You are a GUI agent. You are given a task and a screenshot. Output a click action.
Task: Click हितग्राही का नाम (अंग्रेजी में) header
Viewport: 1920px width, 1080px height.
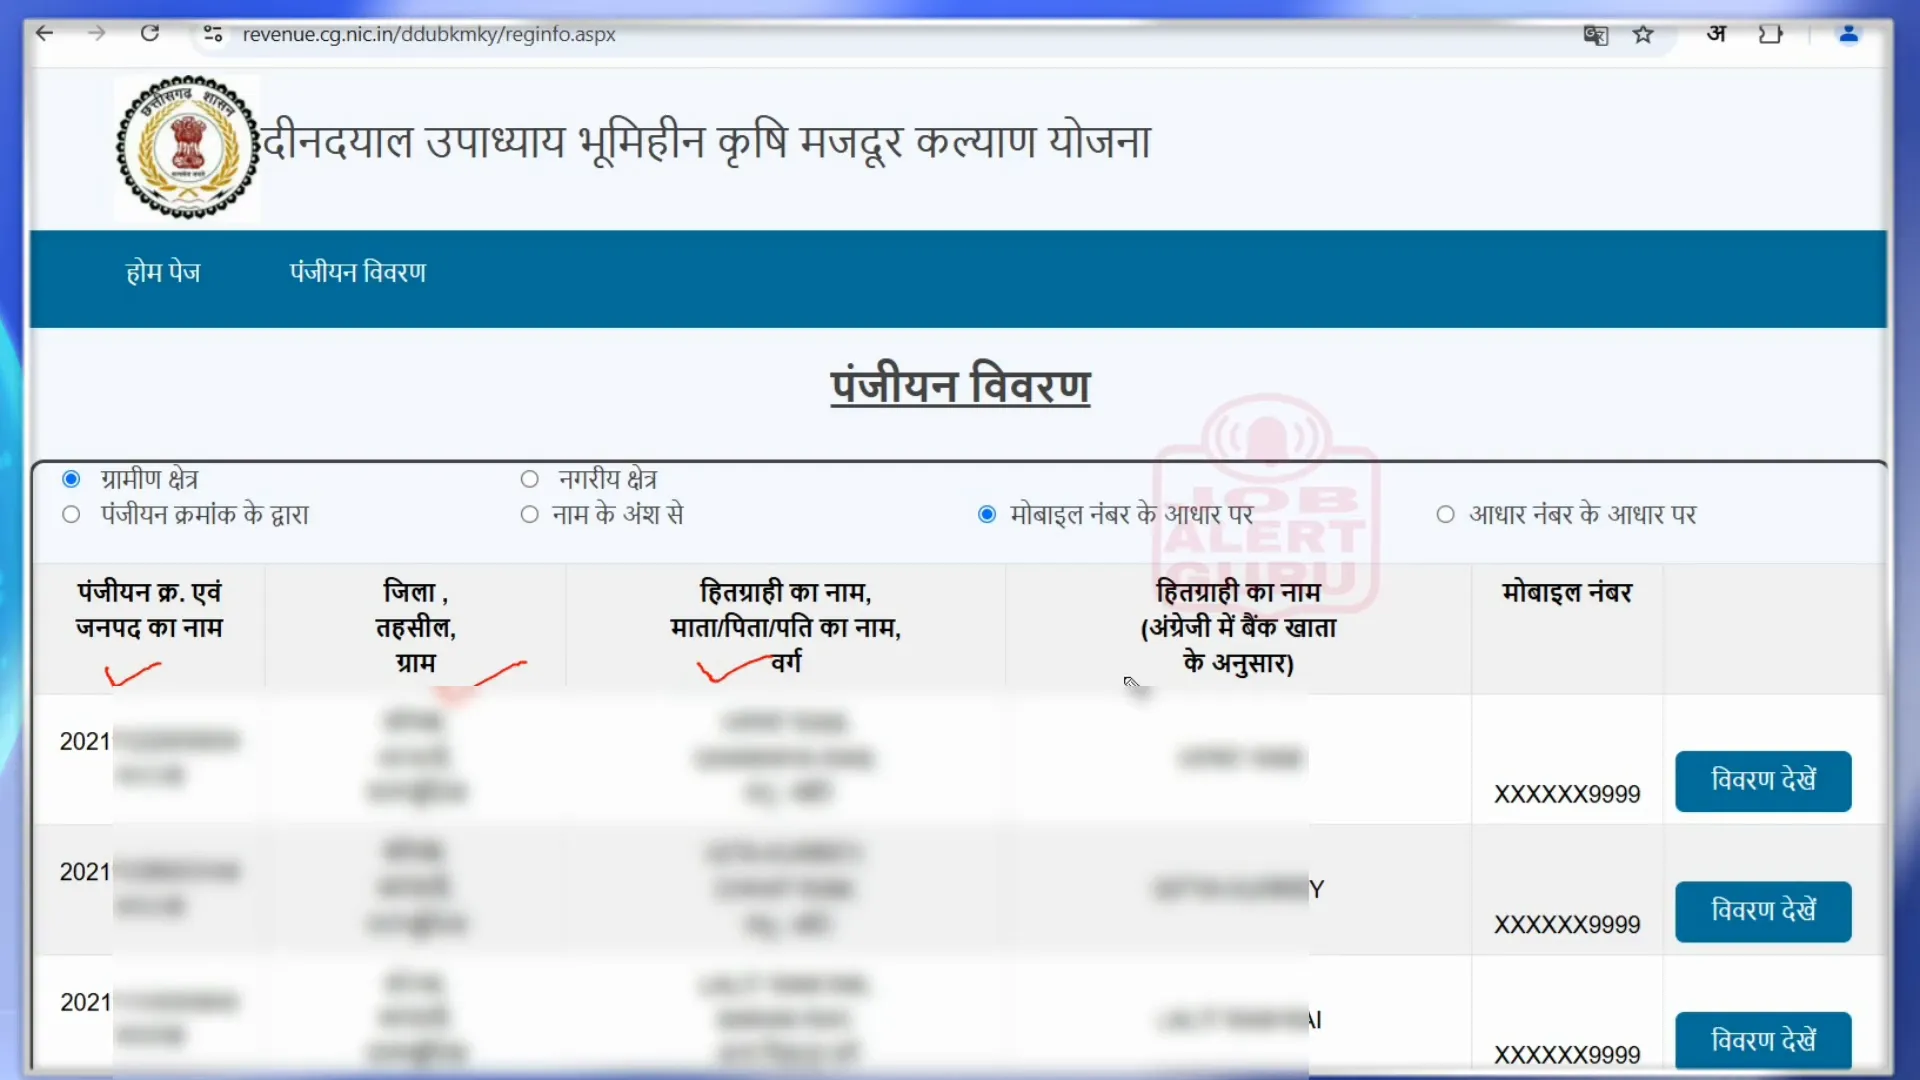1238,627
